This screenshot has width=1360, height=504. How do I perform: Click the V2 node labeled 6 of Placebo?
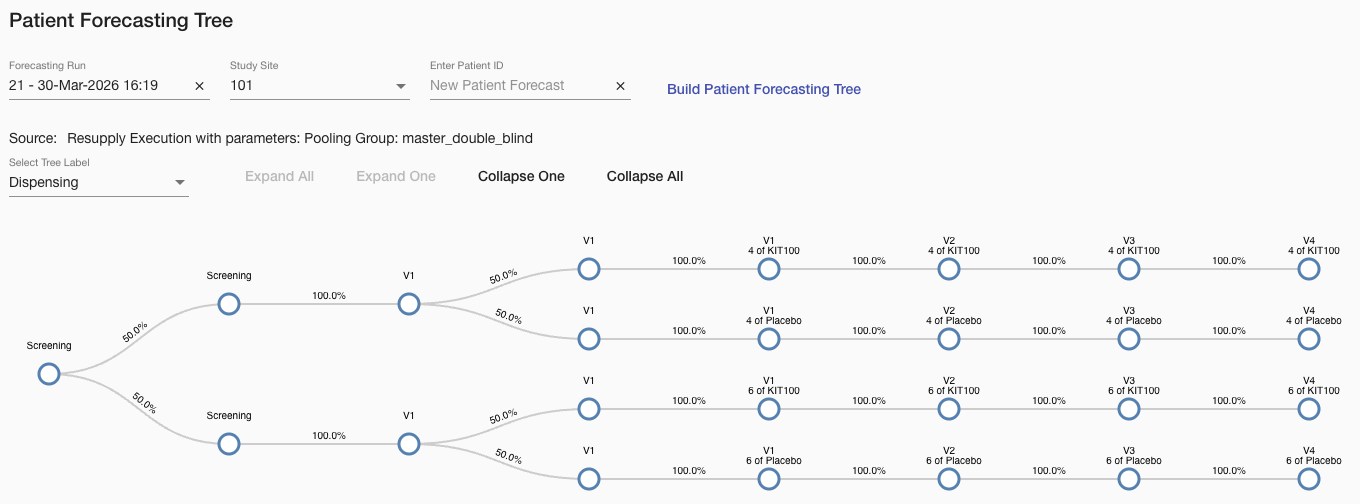tap(948, 479)
